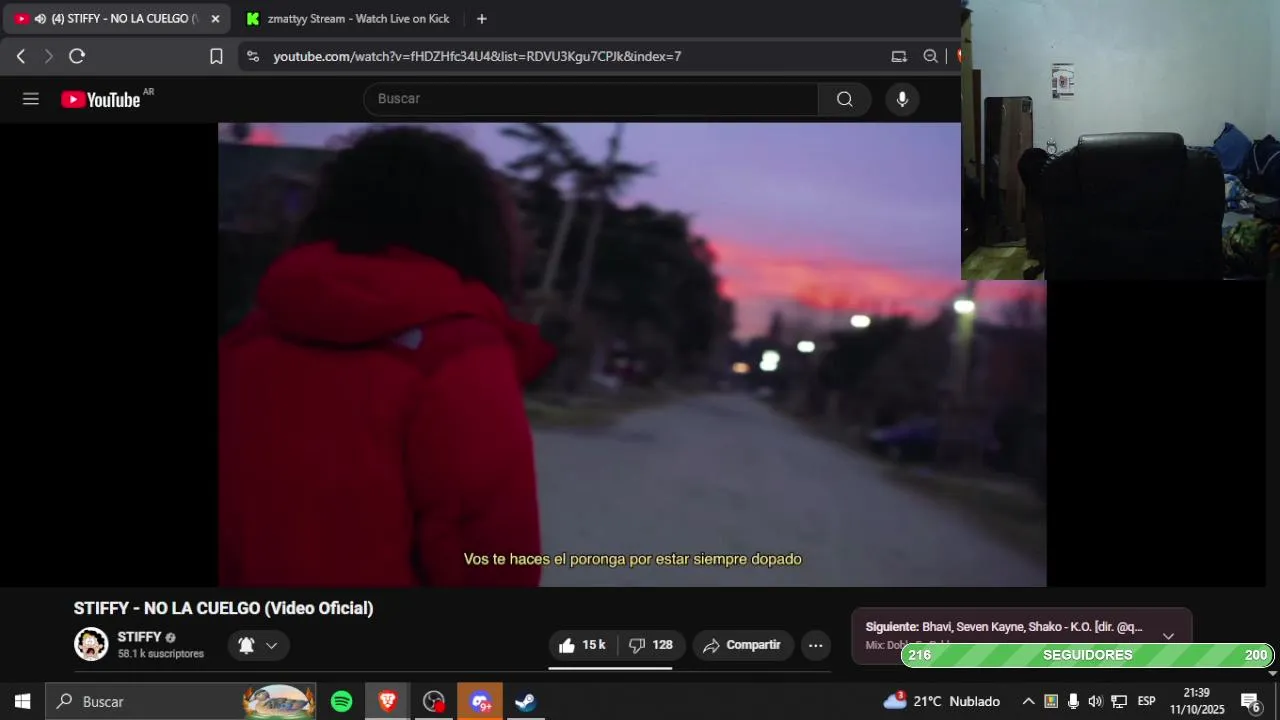Open a new browser tab
Screen dimensions: 1280x720
[482, 19]
